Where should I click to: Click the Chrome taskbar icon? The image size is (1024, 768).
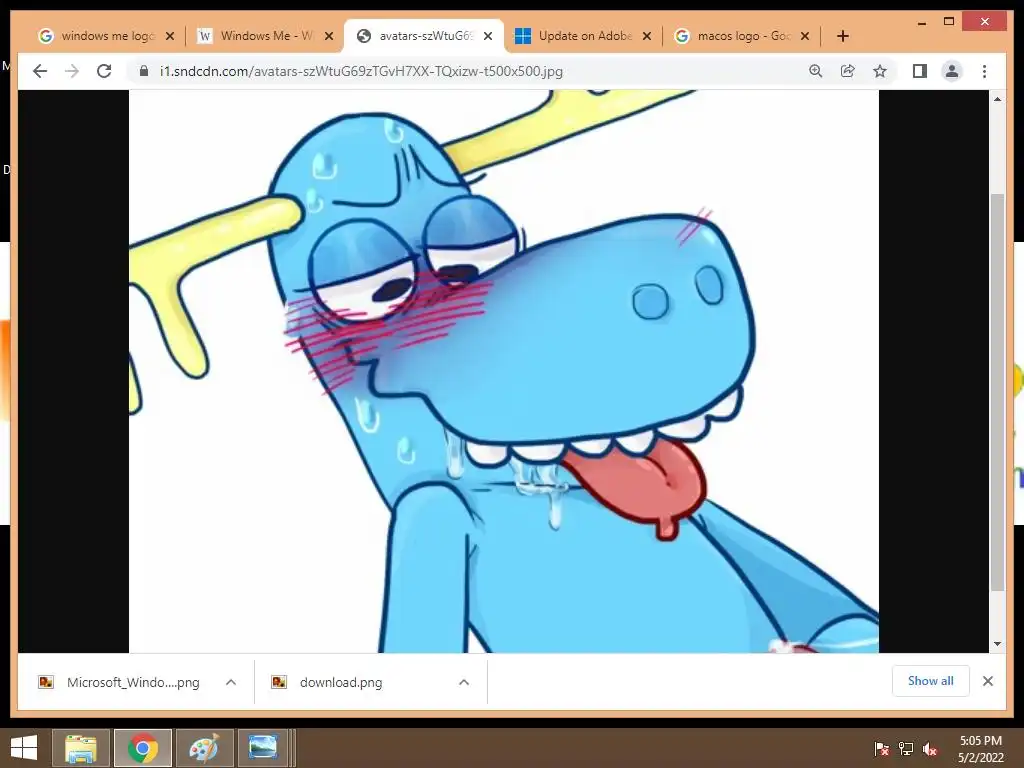143,748
